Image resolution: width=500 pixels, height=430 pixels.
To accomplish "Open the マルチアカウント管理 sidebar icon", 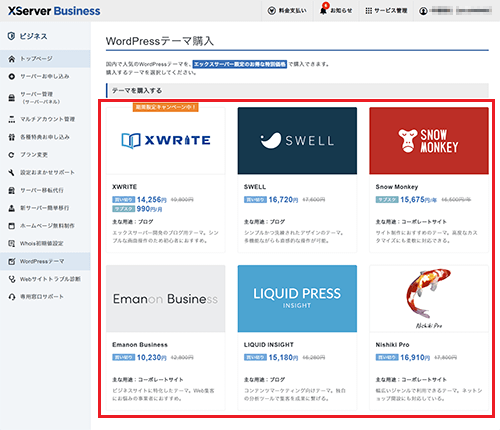I will click(12, 119).
